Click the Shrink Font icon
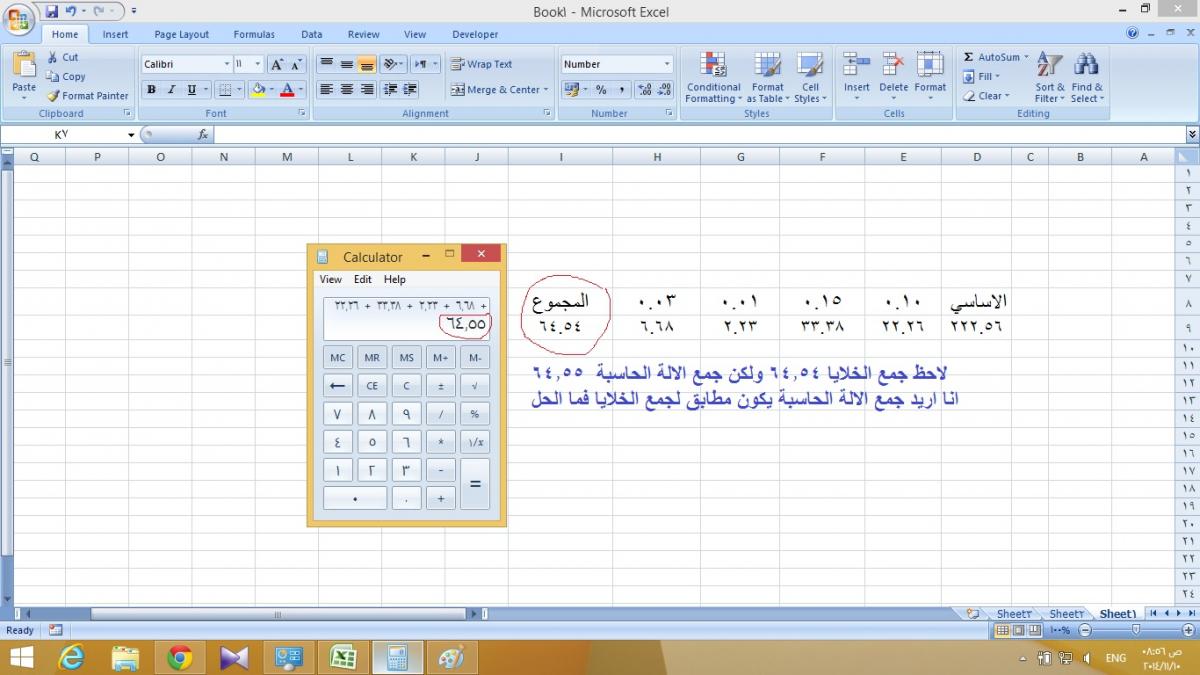This screenshot has height=675, width=1200. tap(299, 64)
